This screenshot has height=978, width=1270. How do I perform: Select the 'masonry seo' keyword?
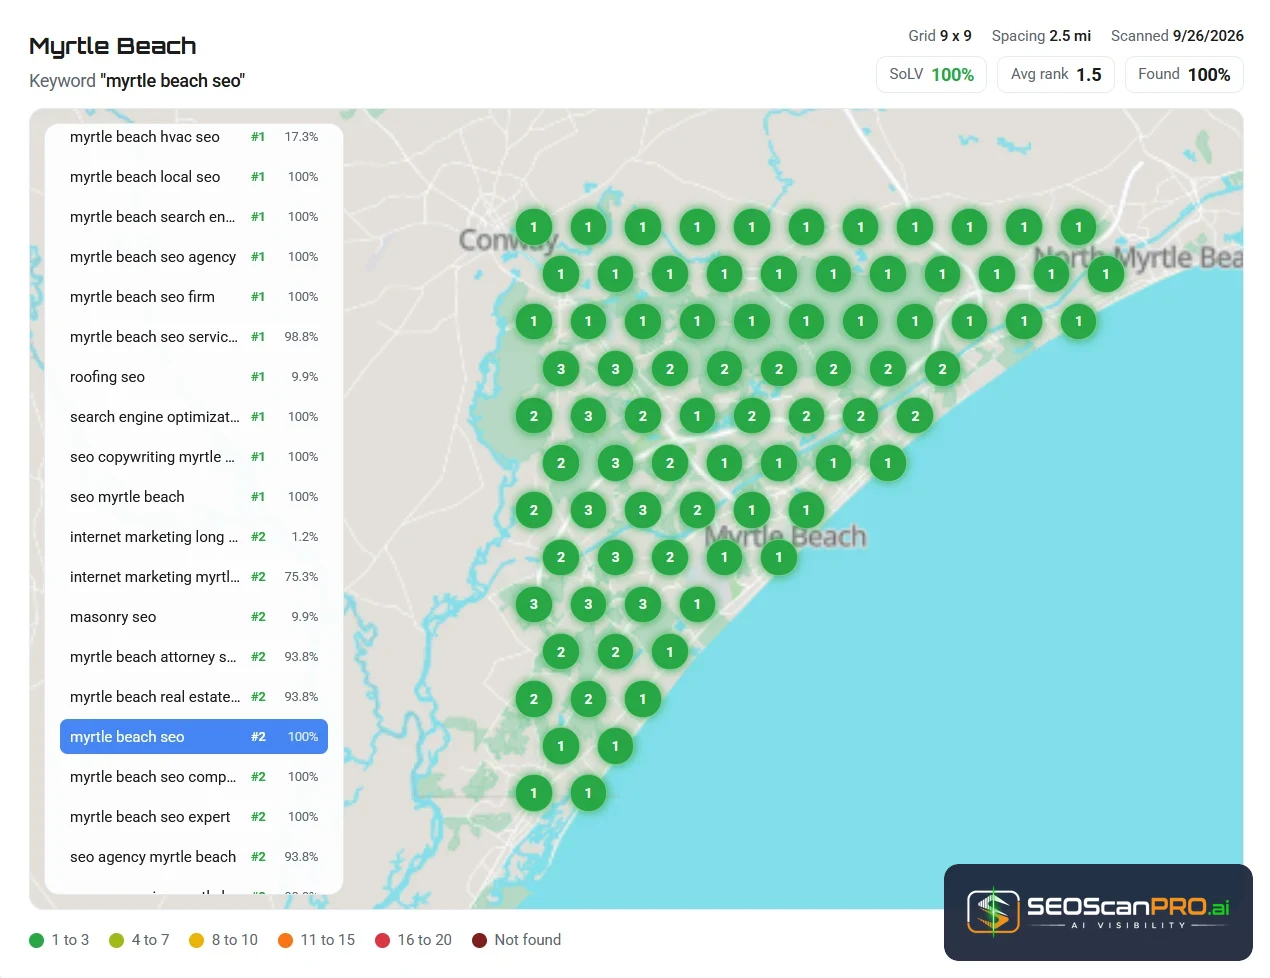click(194, 617)
